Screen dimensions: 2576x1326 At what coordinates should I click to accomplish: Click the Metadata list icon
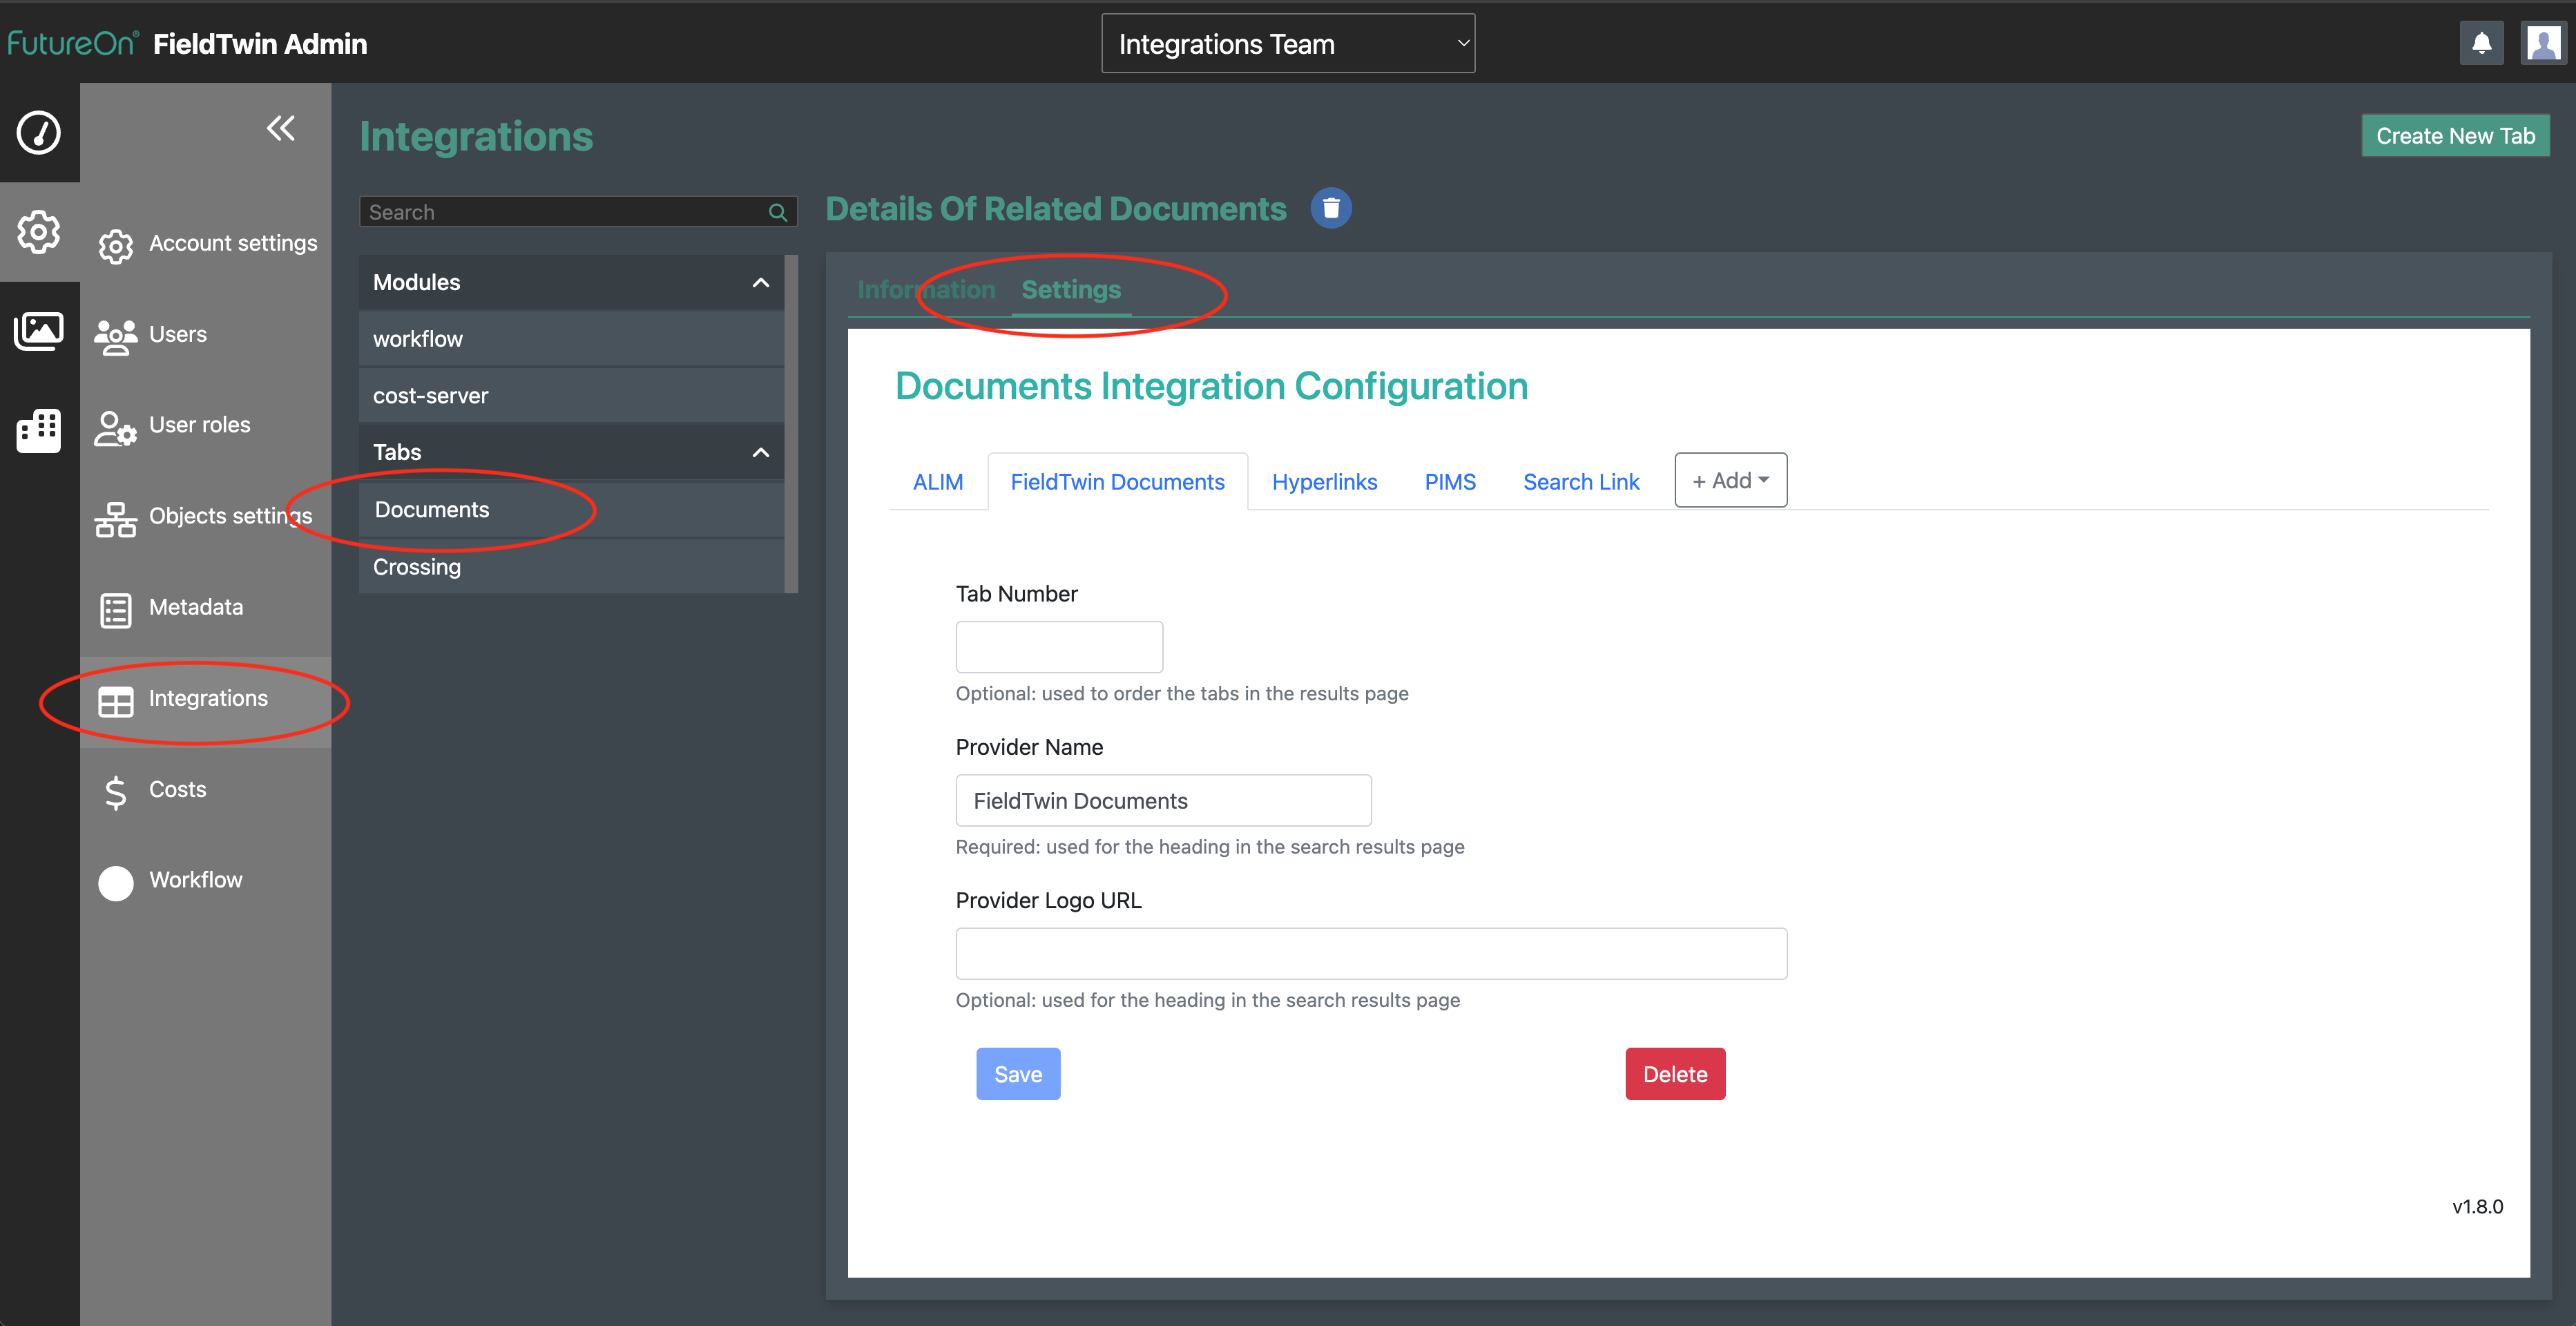pyautogui.click(x=116, y=610)
